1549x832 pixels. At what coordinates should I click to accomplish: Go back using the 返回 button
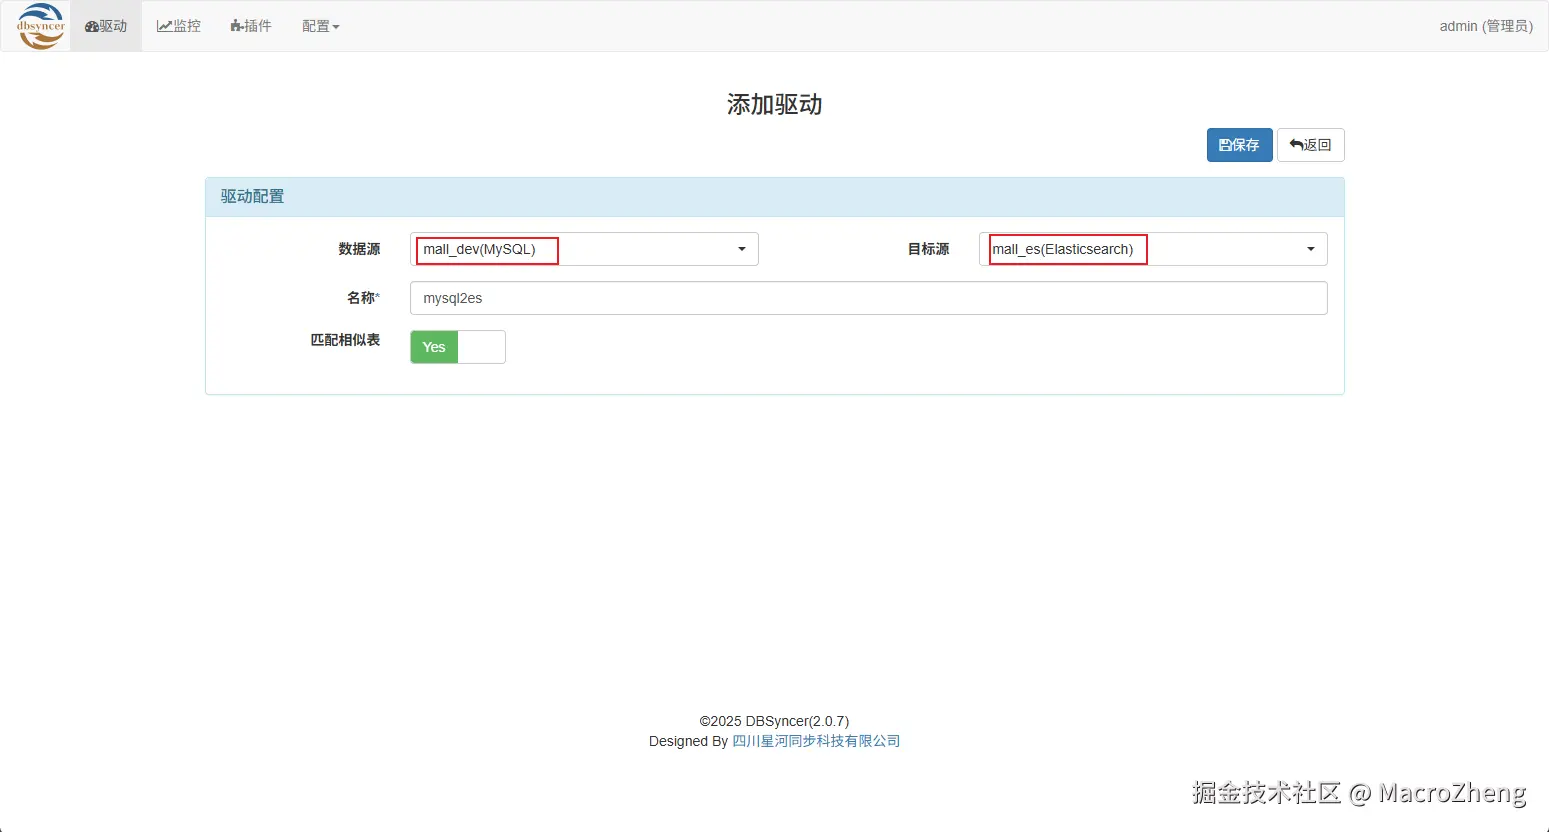coord(1310,145)
